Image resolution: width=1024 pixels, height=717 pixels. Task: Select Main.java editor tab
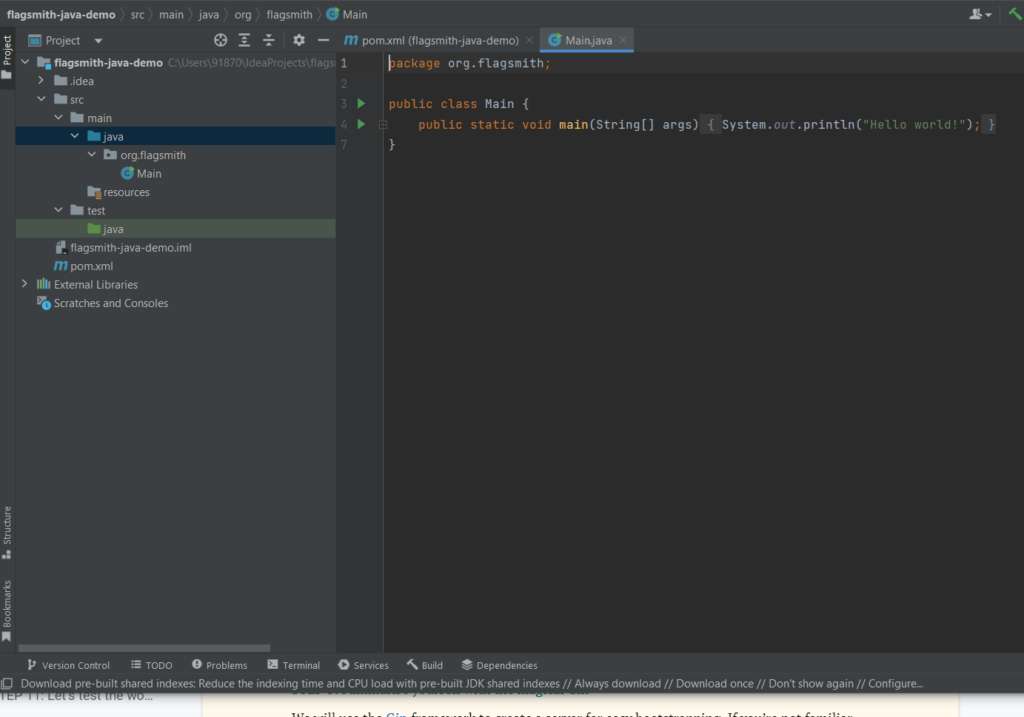588,40
